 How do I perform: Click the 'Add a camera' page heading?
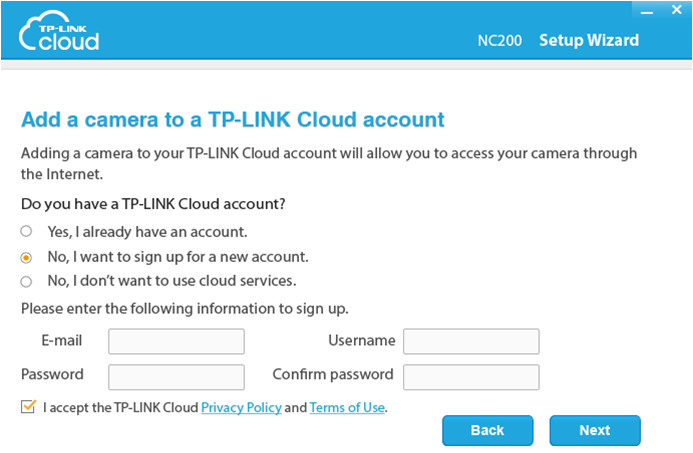[232, 120]
